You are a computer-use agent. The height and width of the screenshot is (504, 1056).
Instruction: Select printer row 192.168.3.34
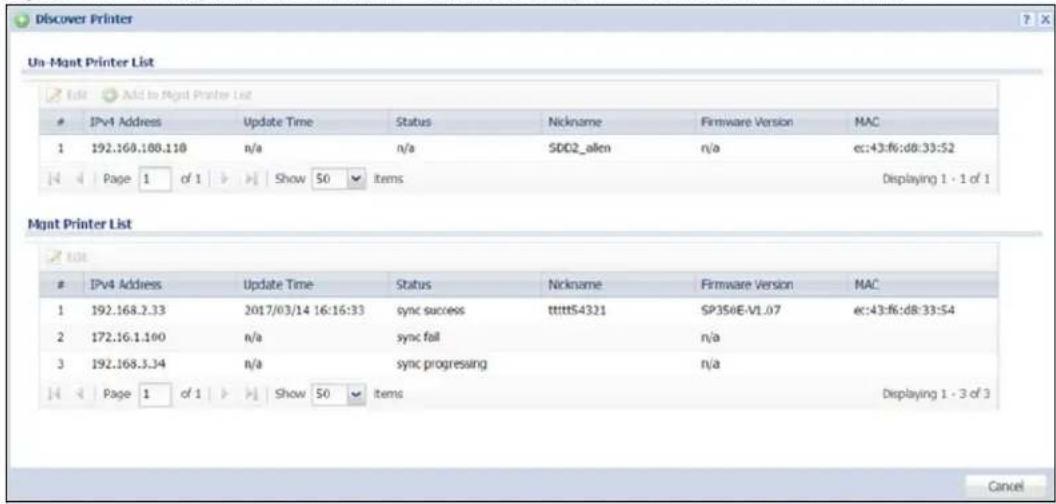point(518,363)
